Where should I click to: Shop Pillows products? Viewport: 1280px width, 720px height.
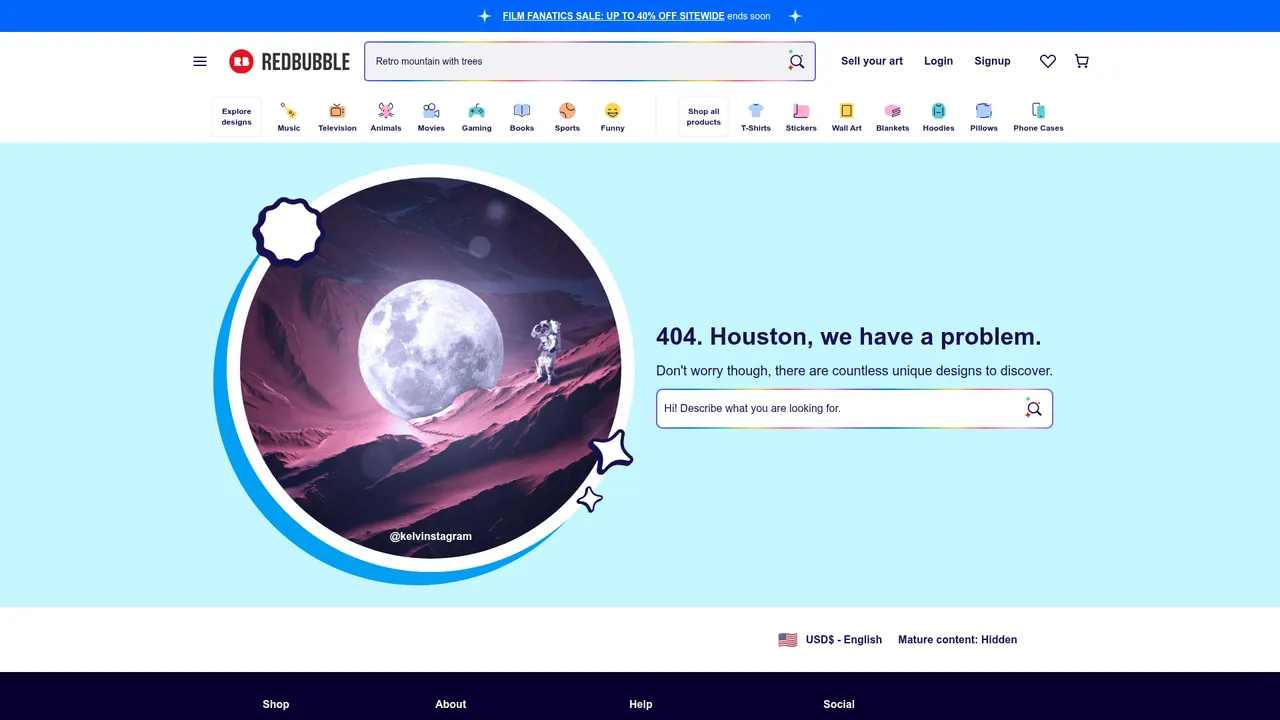984,117
